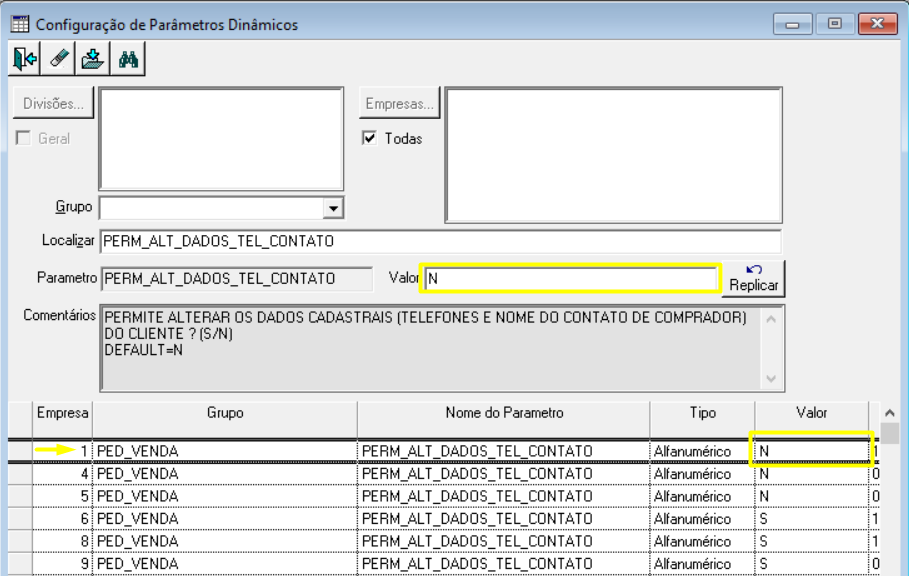Uncheck the Todas checkbox
Screen dimensions: 909x576
(x=369, y=138)
